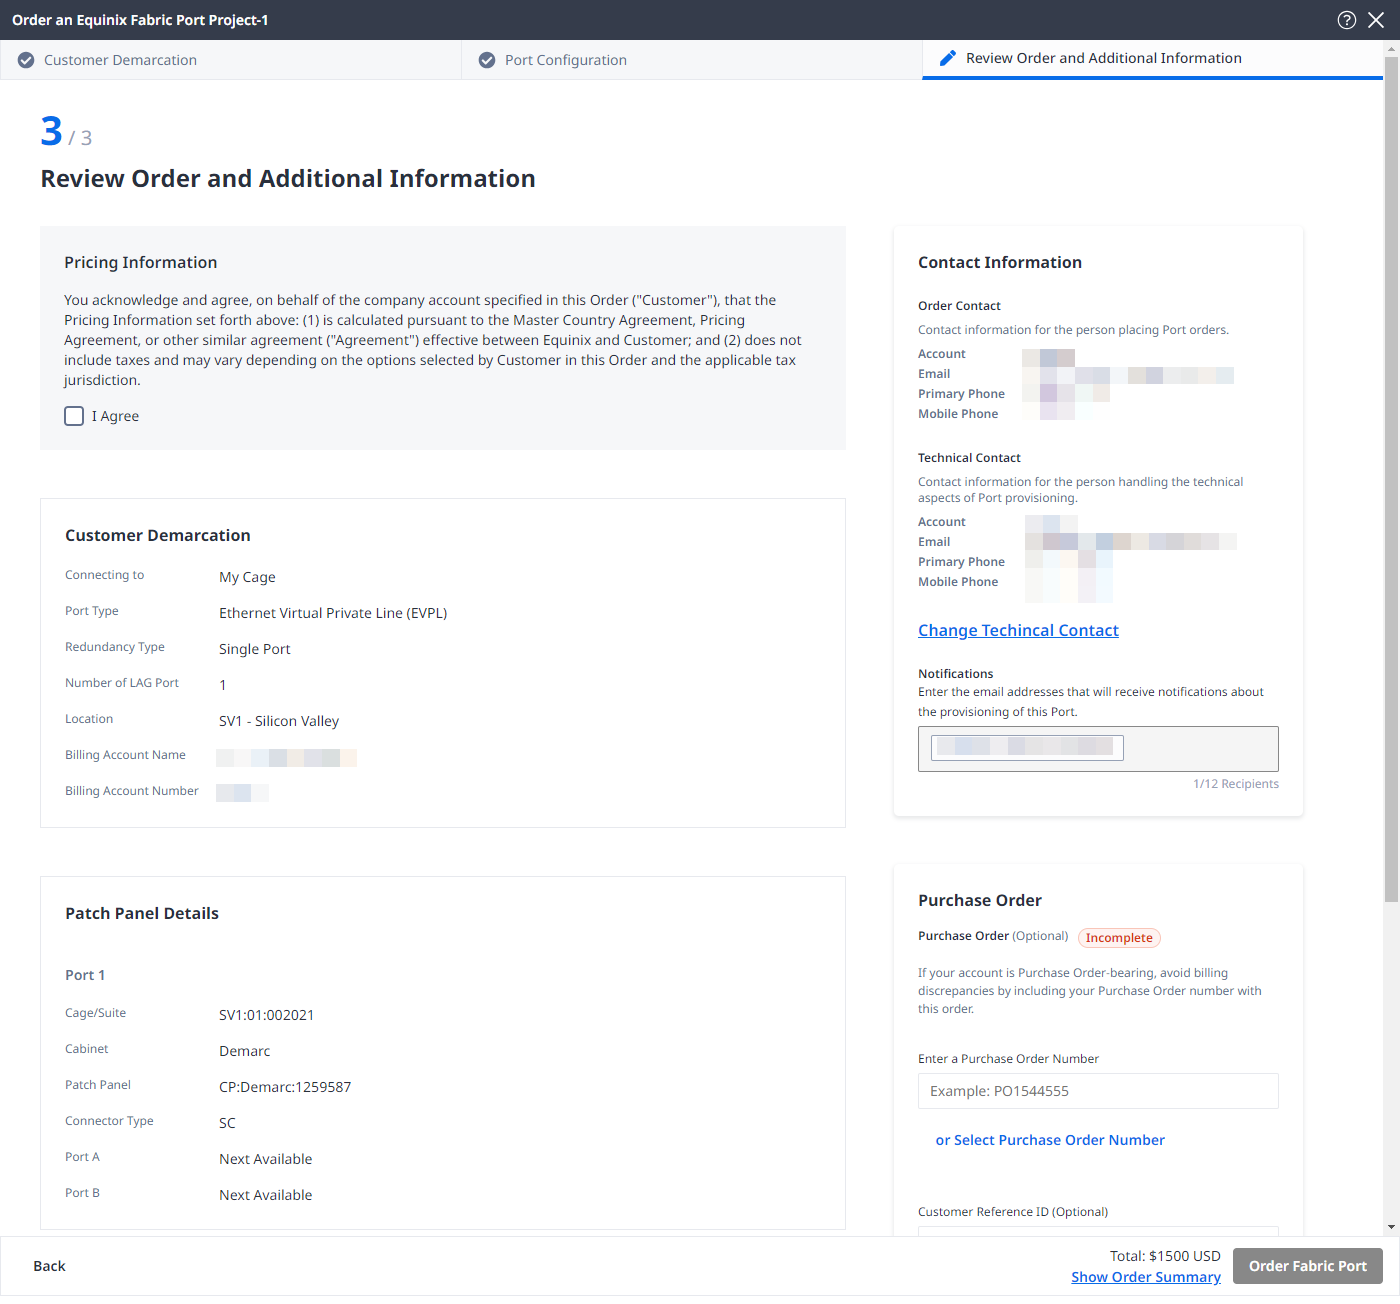The image size is (1400, 1304).
Task: Close the order dialog with X icon
Action: 1376,20
